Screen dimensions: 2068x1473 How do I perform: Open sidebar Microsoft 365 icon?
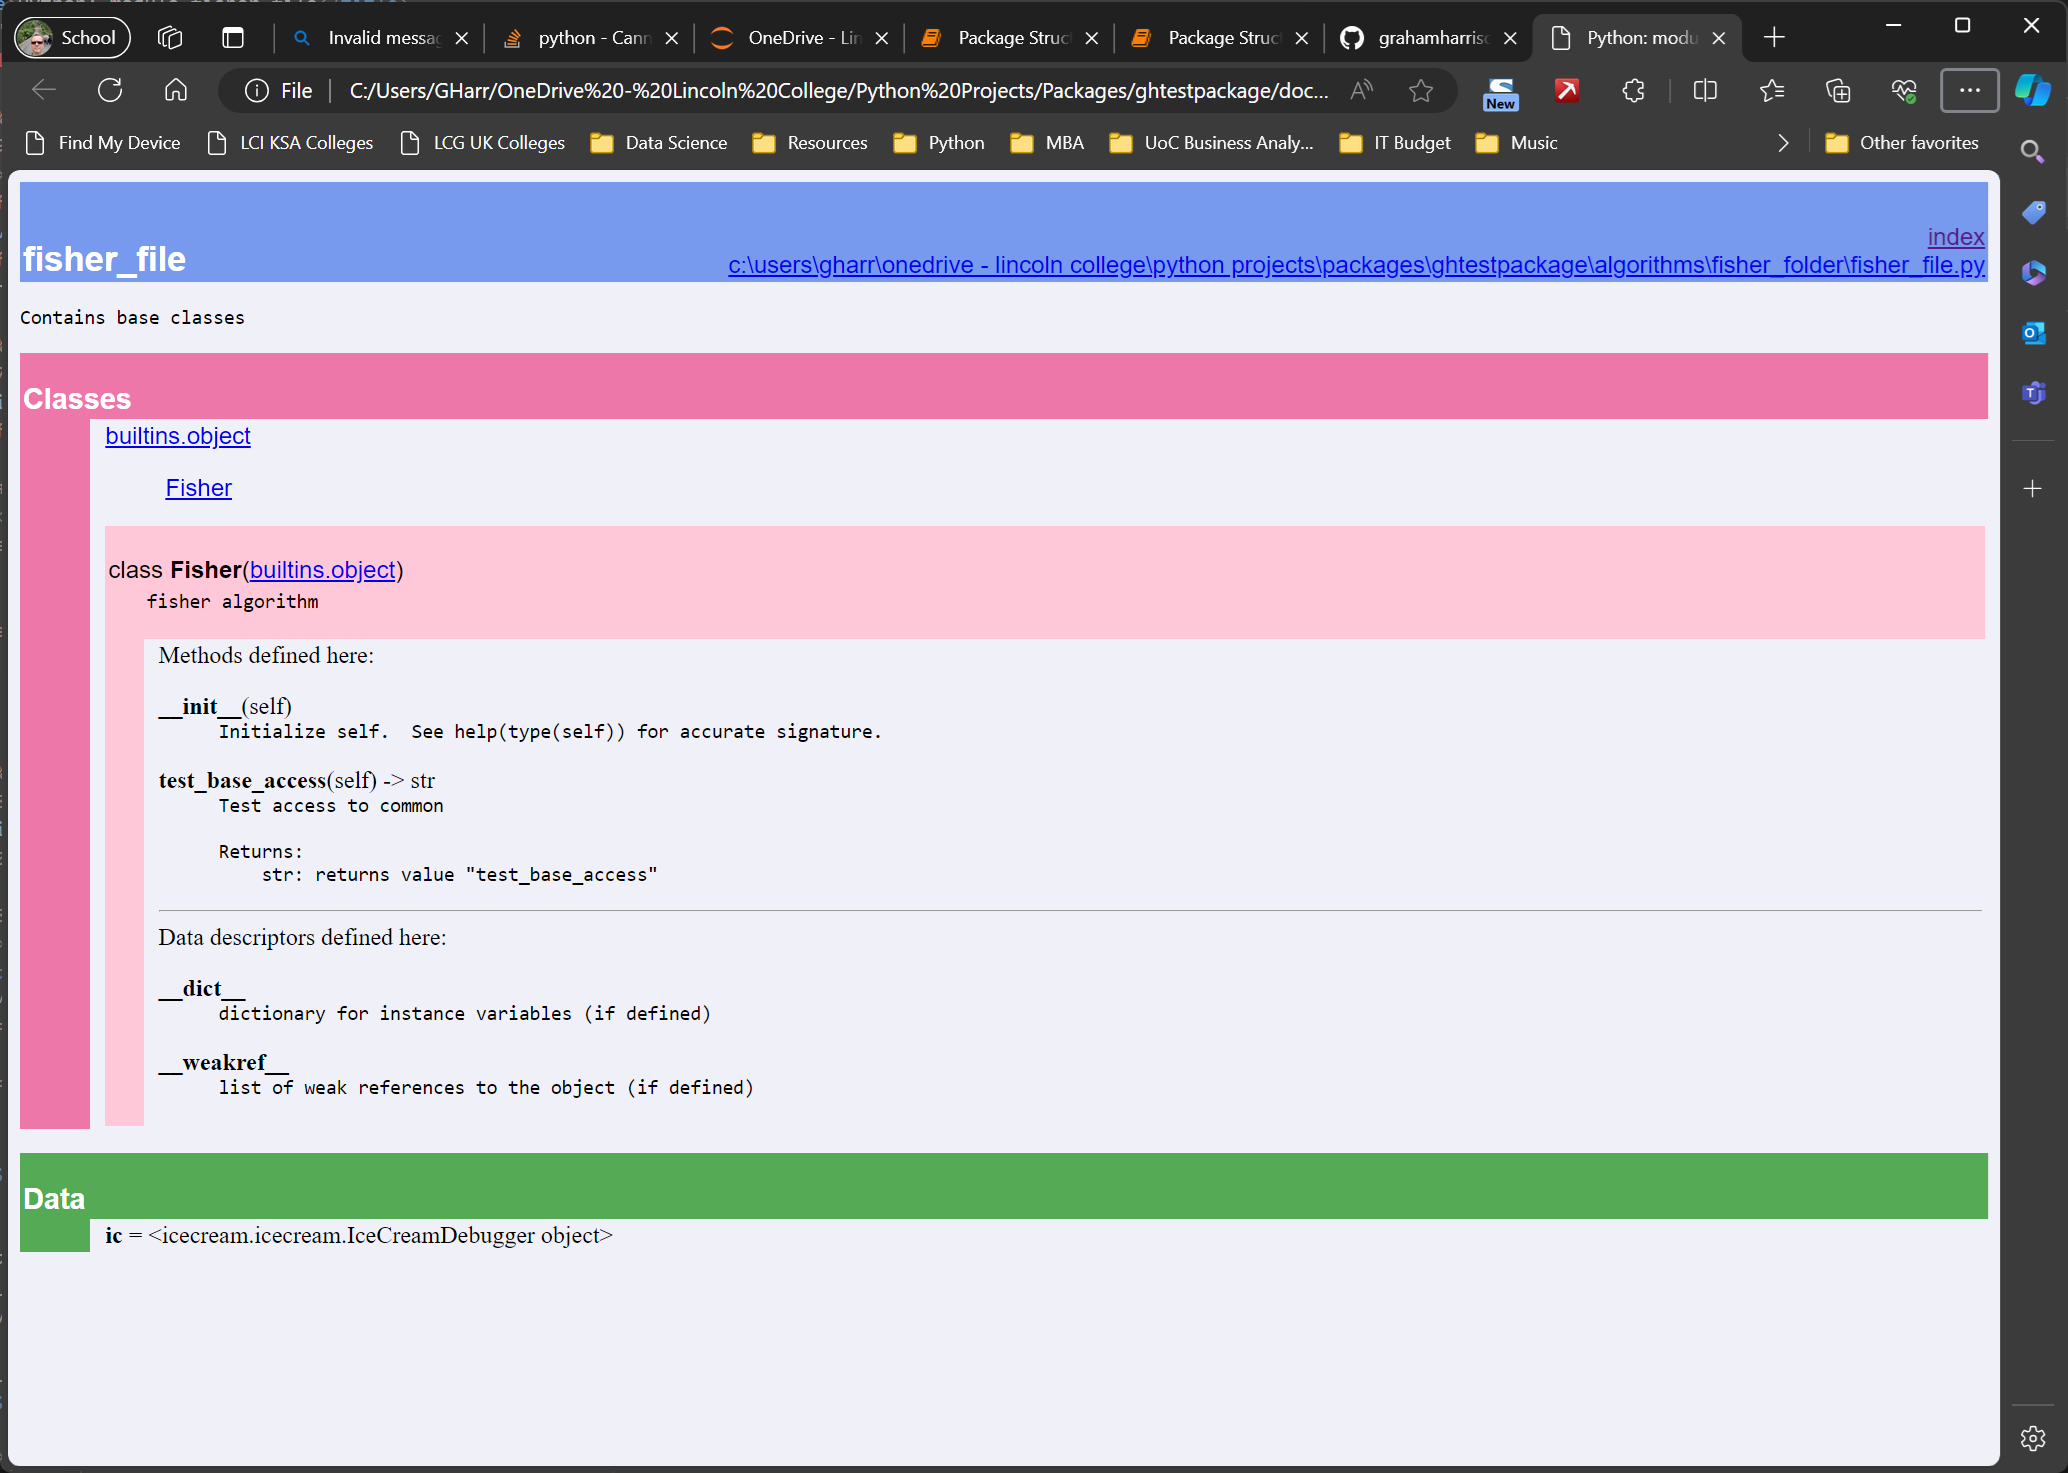coord(2033,272)
